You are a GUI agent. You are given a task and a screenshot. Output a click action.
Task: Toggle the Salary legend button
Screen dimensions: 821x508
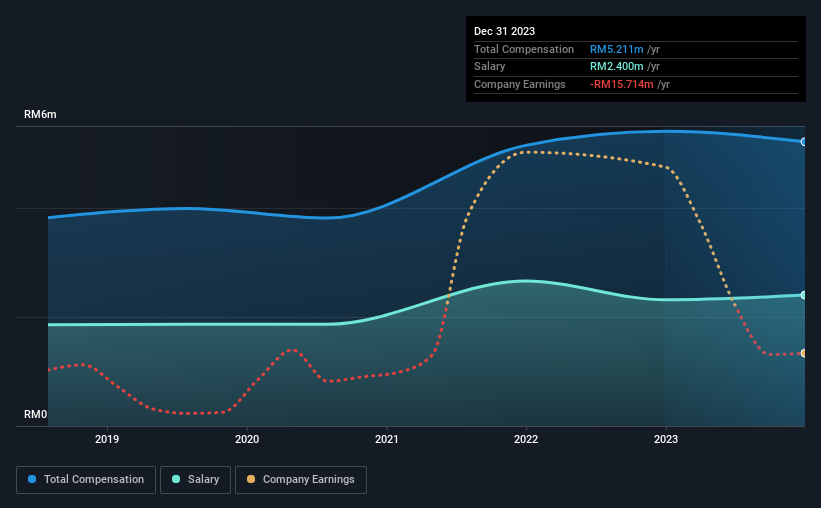pyautogui.click(x=195, y=480)
